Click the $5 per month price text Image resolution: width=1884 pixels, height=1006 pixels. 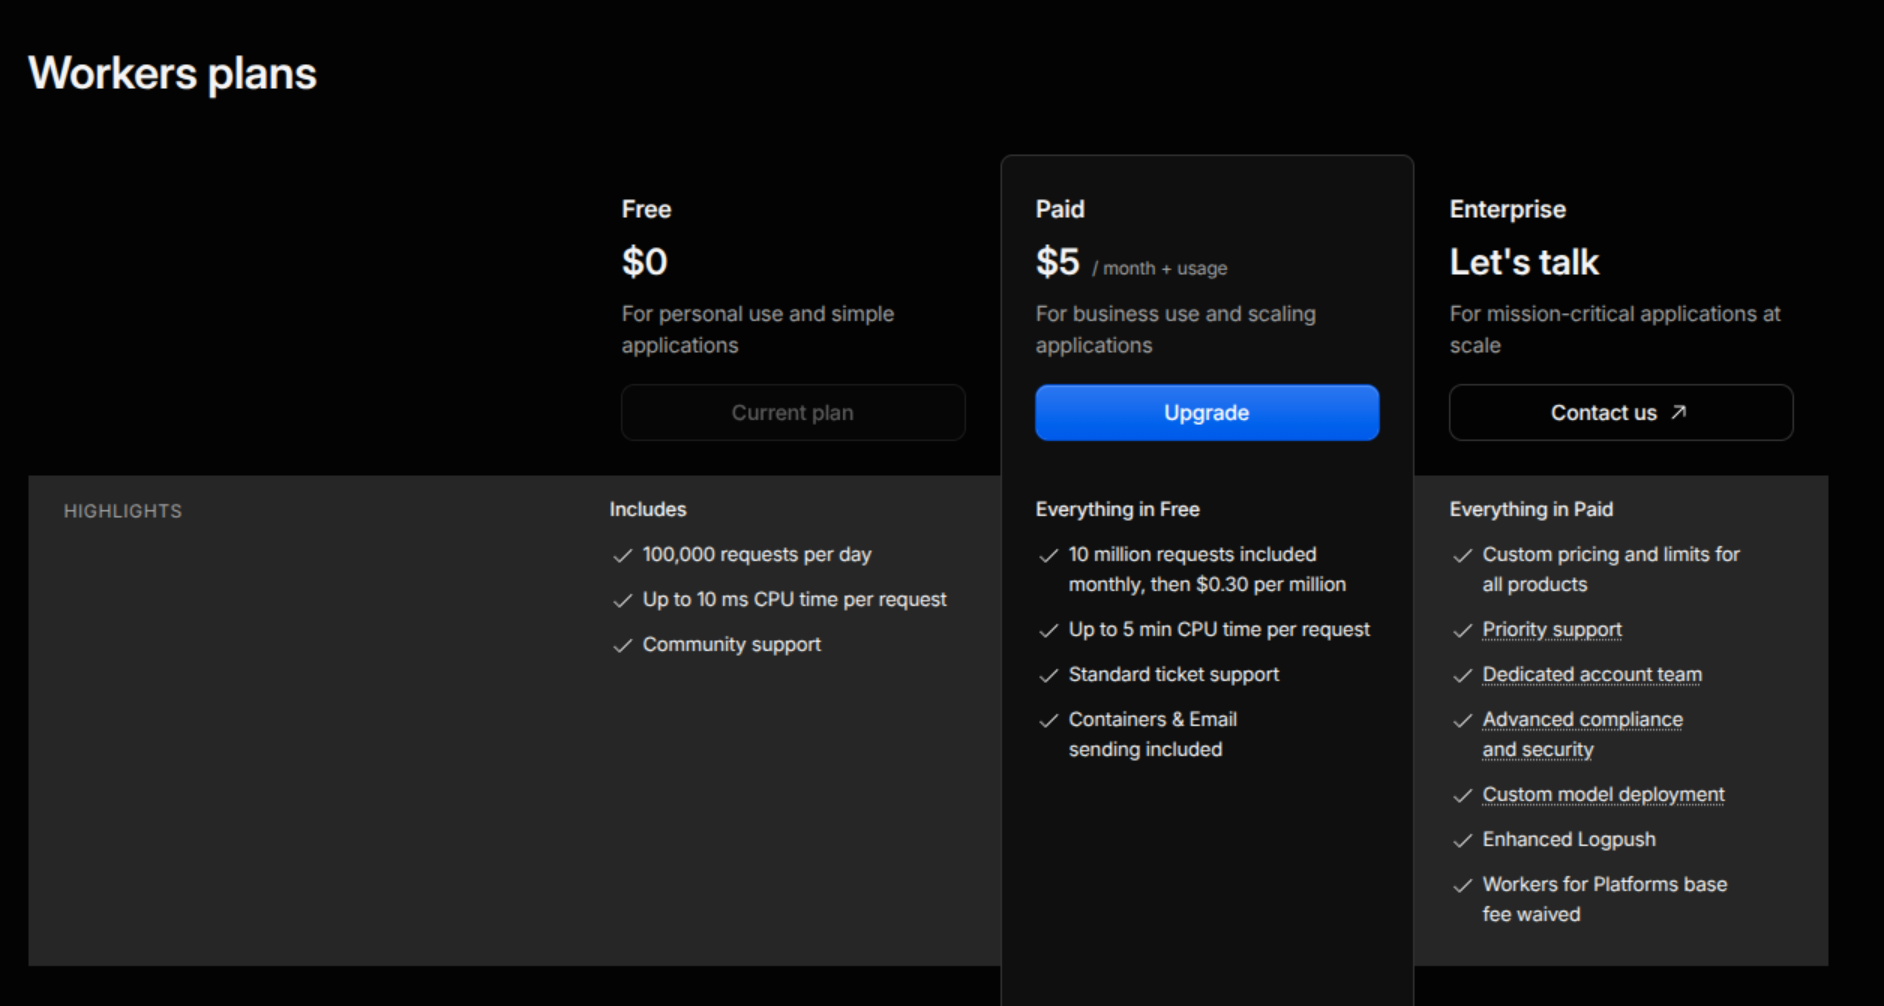(1131, 263)
